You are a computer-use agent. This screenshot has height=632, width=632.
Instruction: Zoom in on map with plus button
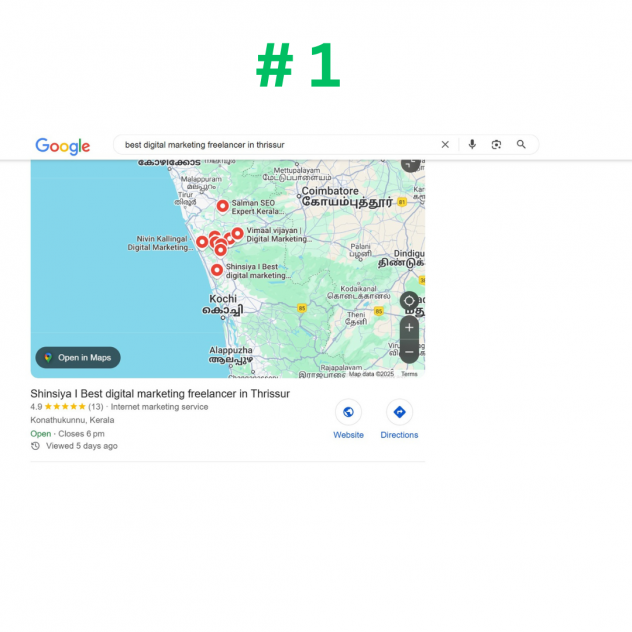409,328
